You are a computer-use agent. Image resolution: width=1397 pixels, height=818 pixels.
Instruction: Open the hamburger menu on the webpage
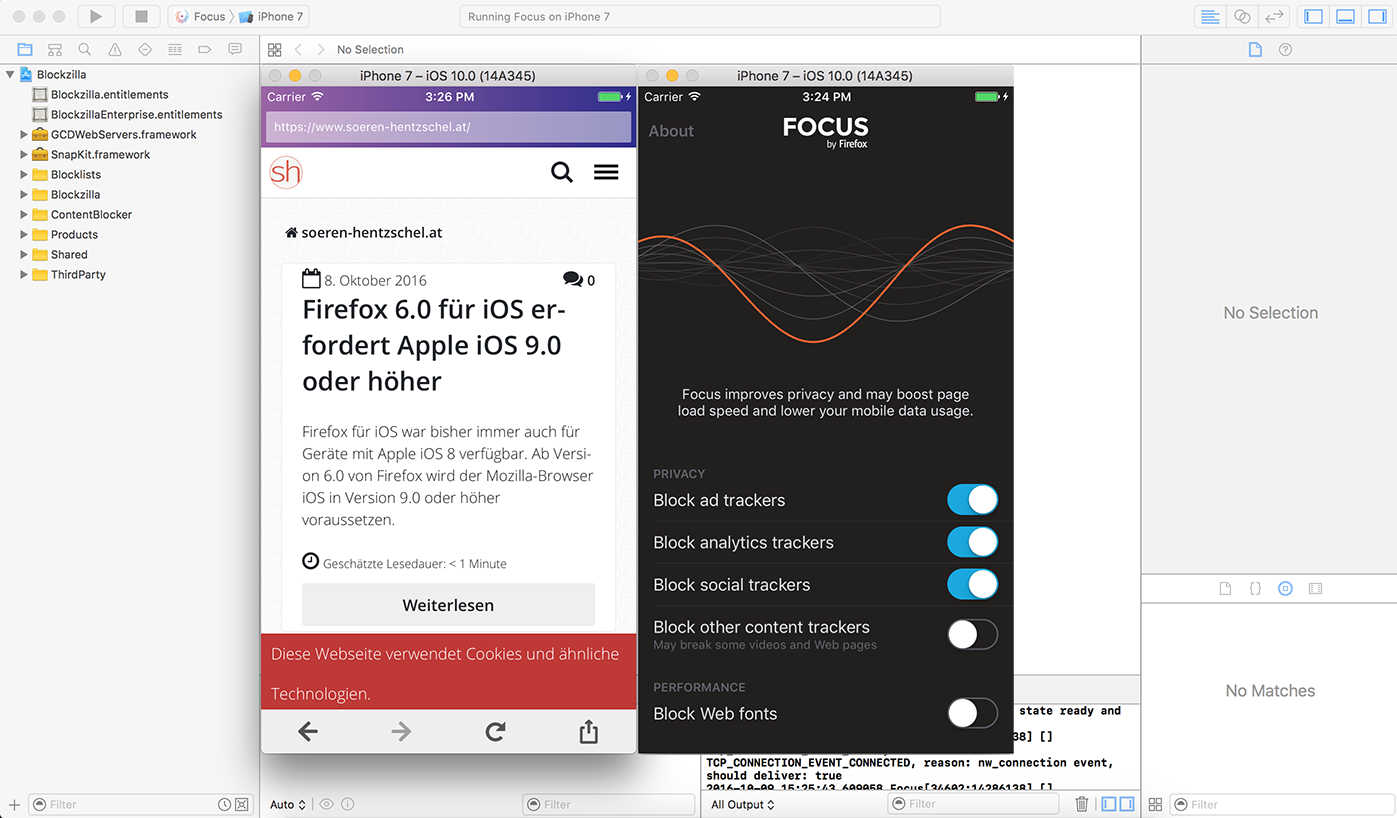click(606, 172)
